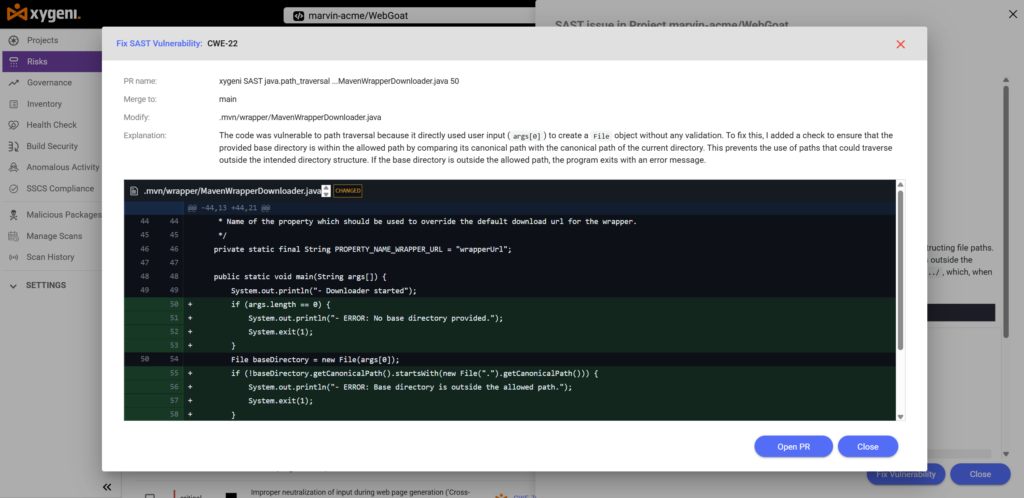Open Governance via its chart icon

coord(13,83)
